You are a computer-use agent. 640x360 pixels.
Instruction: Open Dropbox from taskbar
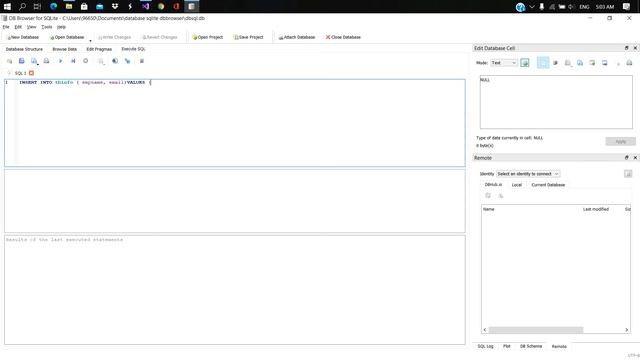tap(115, 7)
